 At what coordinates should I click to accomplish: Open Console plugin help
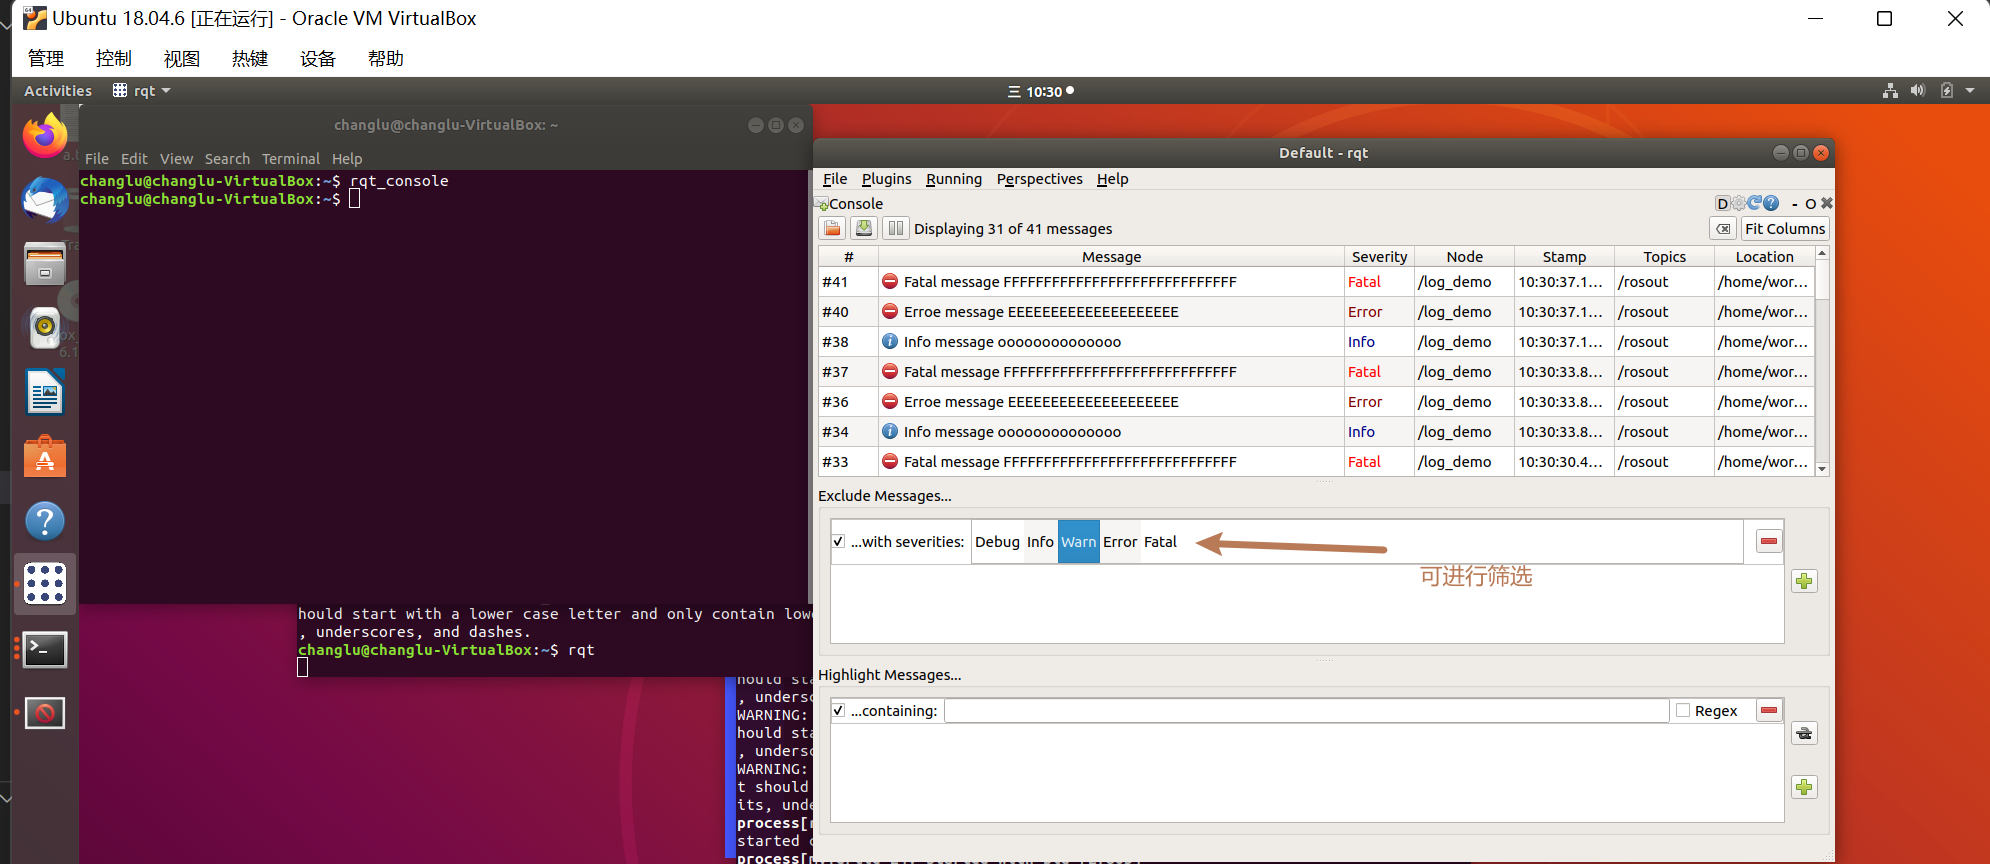pos(1771,203)
